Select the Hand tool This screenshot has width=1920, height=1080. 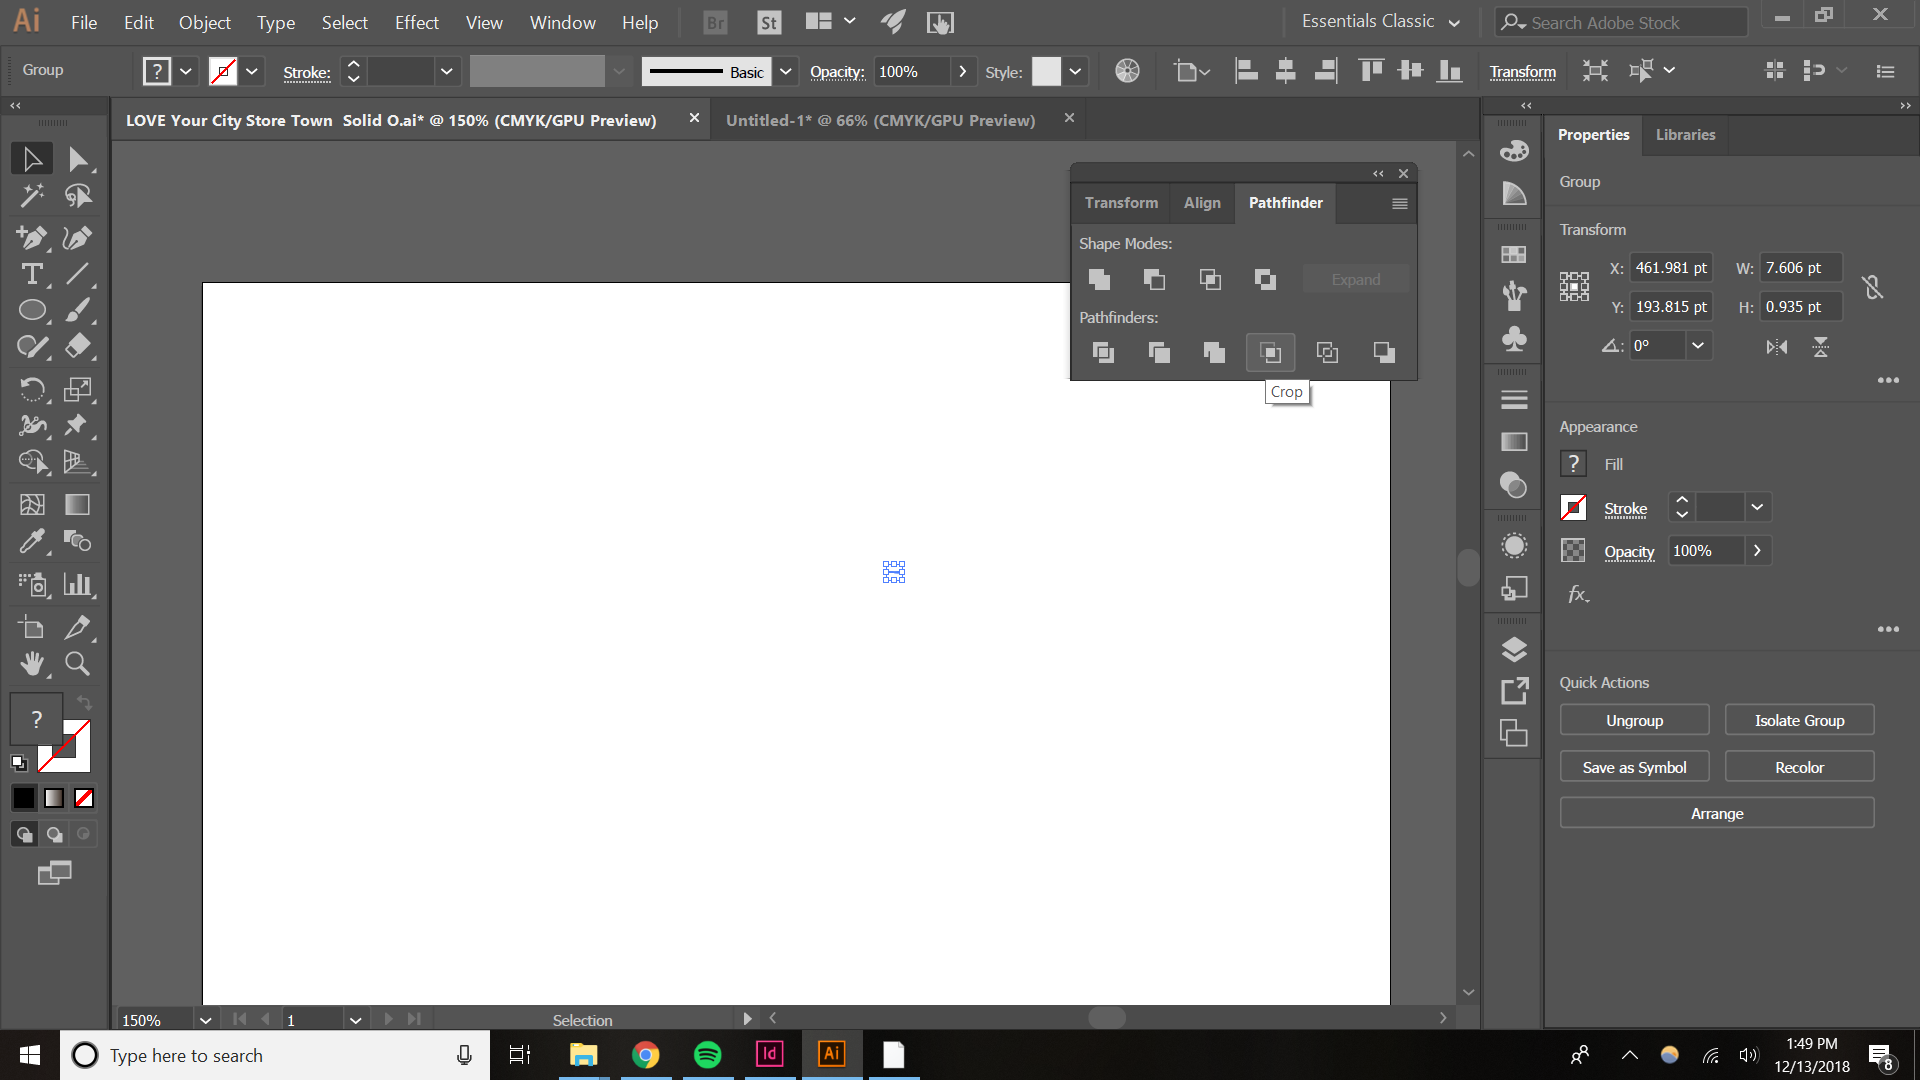31,663
